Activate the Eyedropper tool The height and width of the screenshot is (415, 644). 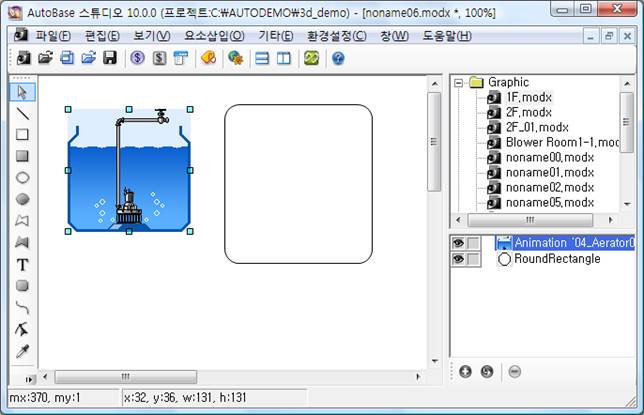23,351
